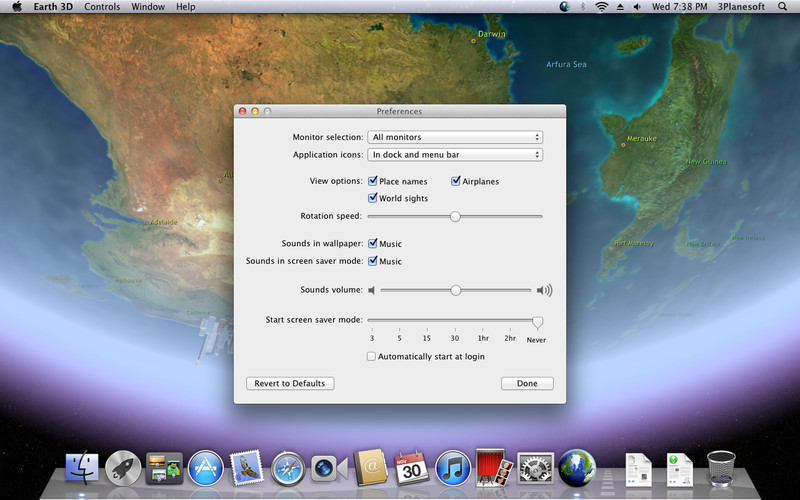Click the loud volume speaker icon
Image resolution: width=800 pixels, height=500 pixels.
coord(544,290)
